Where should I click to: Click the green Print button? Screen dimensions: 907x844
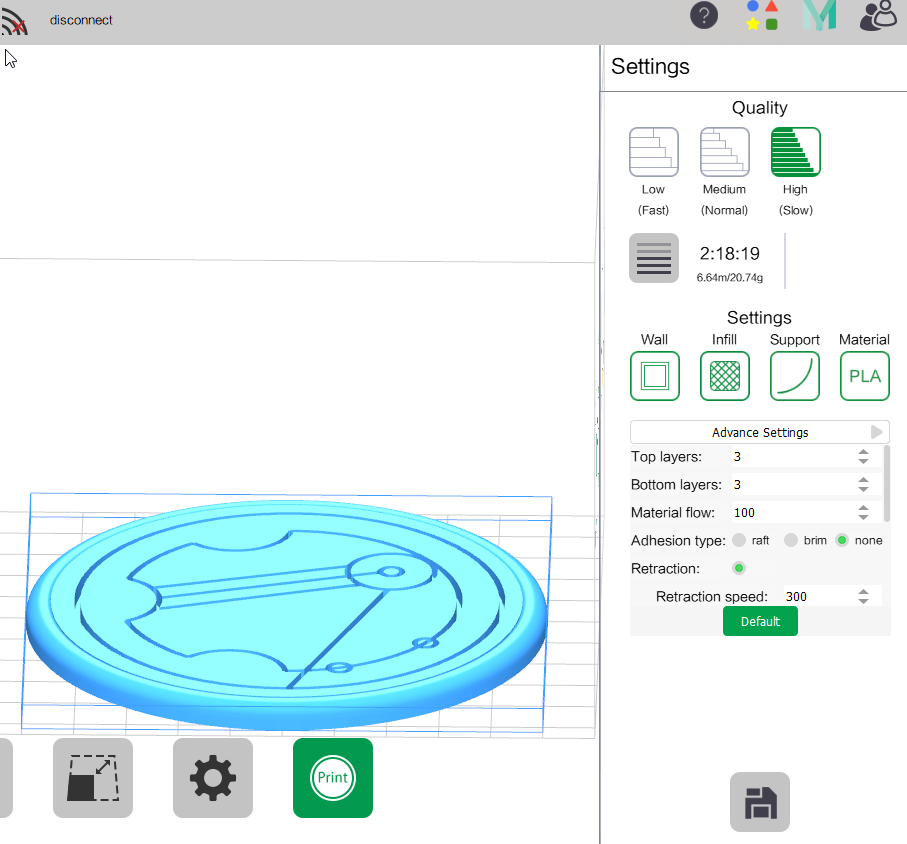pyautogui.click(x=333, y=777)
